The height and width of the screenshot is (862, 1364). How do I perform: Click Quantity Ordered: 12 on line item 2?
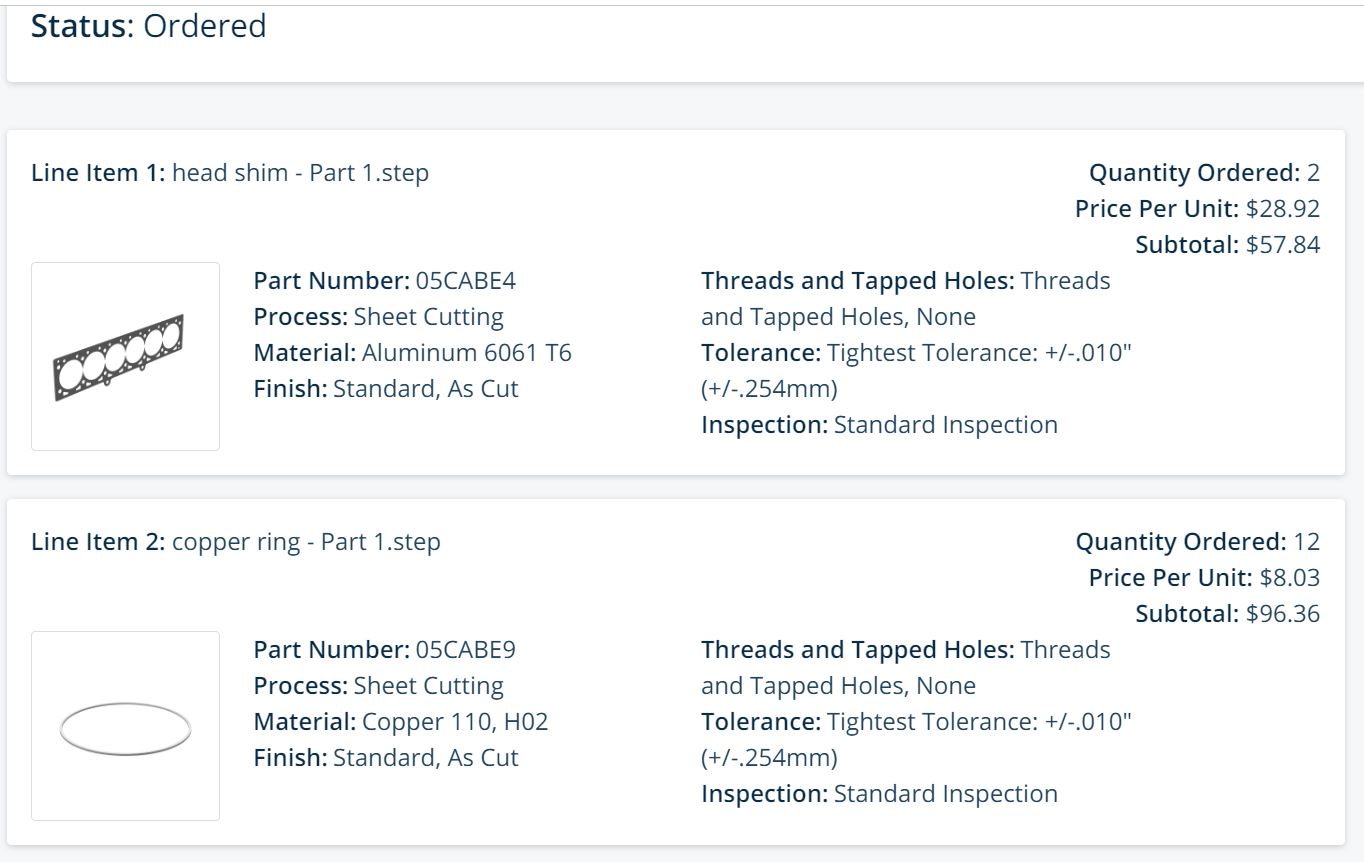(1197, 542)
